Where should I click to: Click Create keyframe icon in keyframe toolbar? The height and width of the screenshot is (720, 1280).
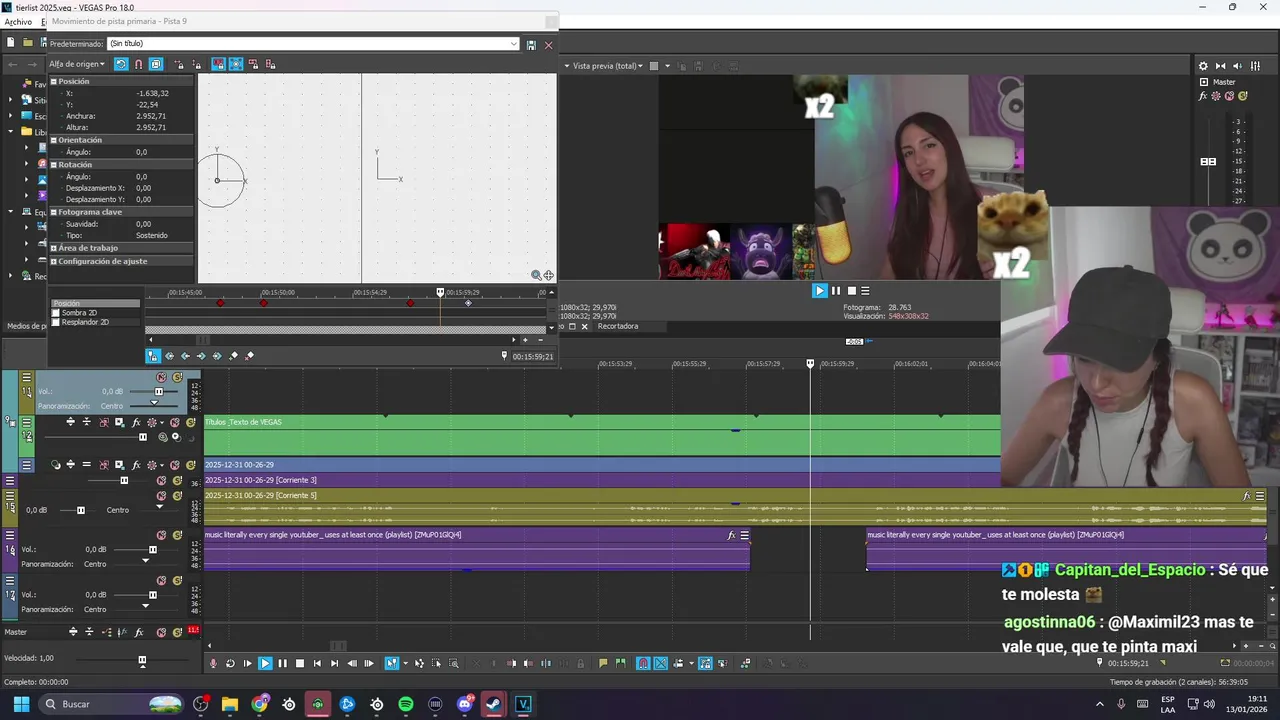234,356
